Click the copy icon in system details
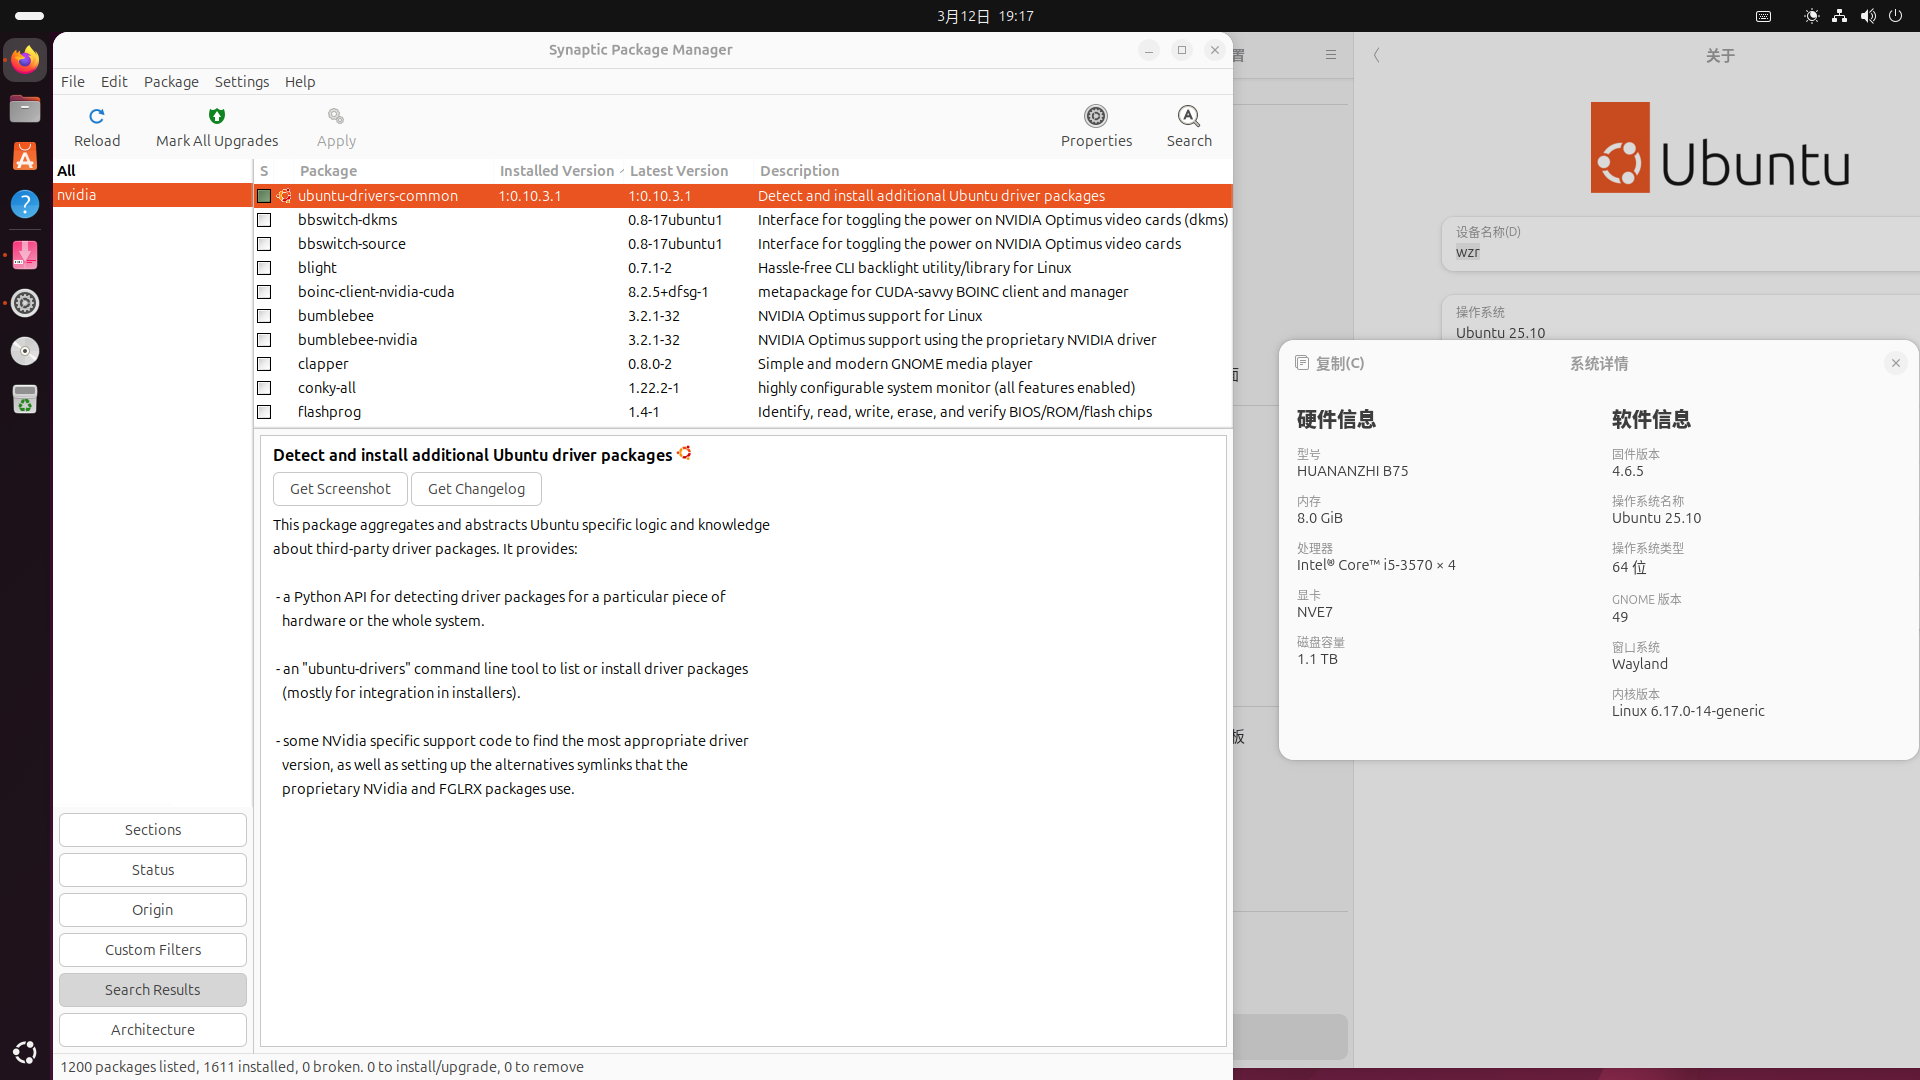This screenshot has height=1080, width=1920. (x=1302, y=363)
